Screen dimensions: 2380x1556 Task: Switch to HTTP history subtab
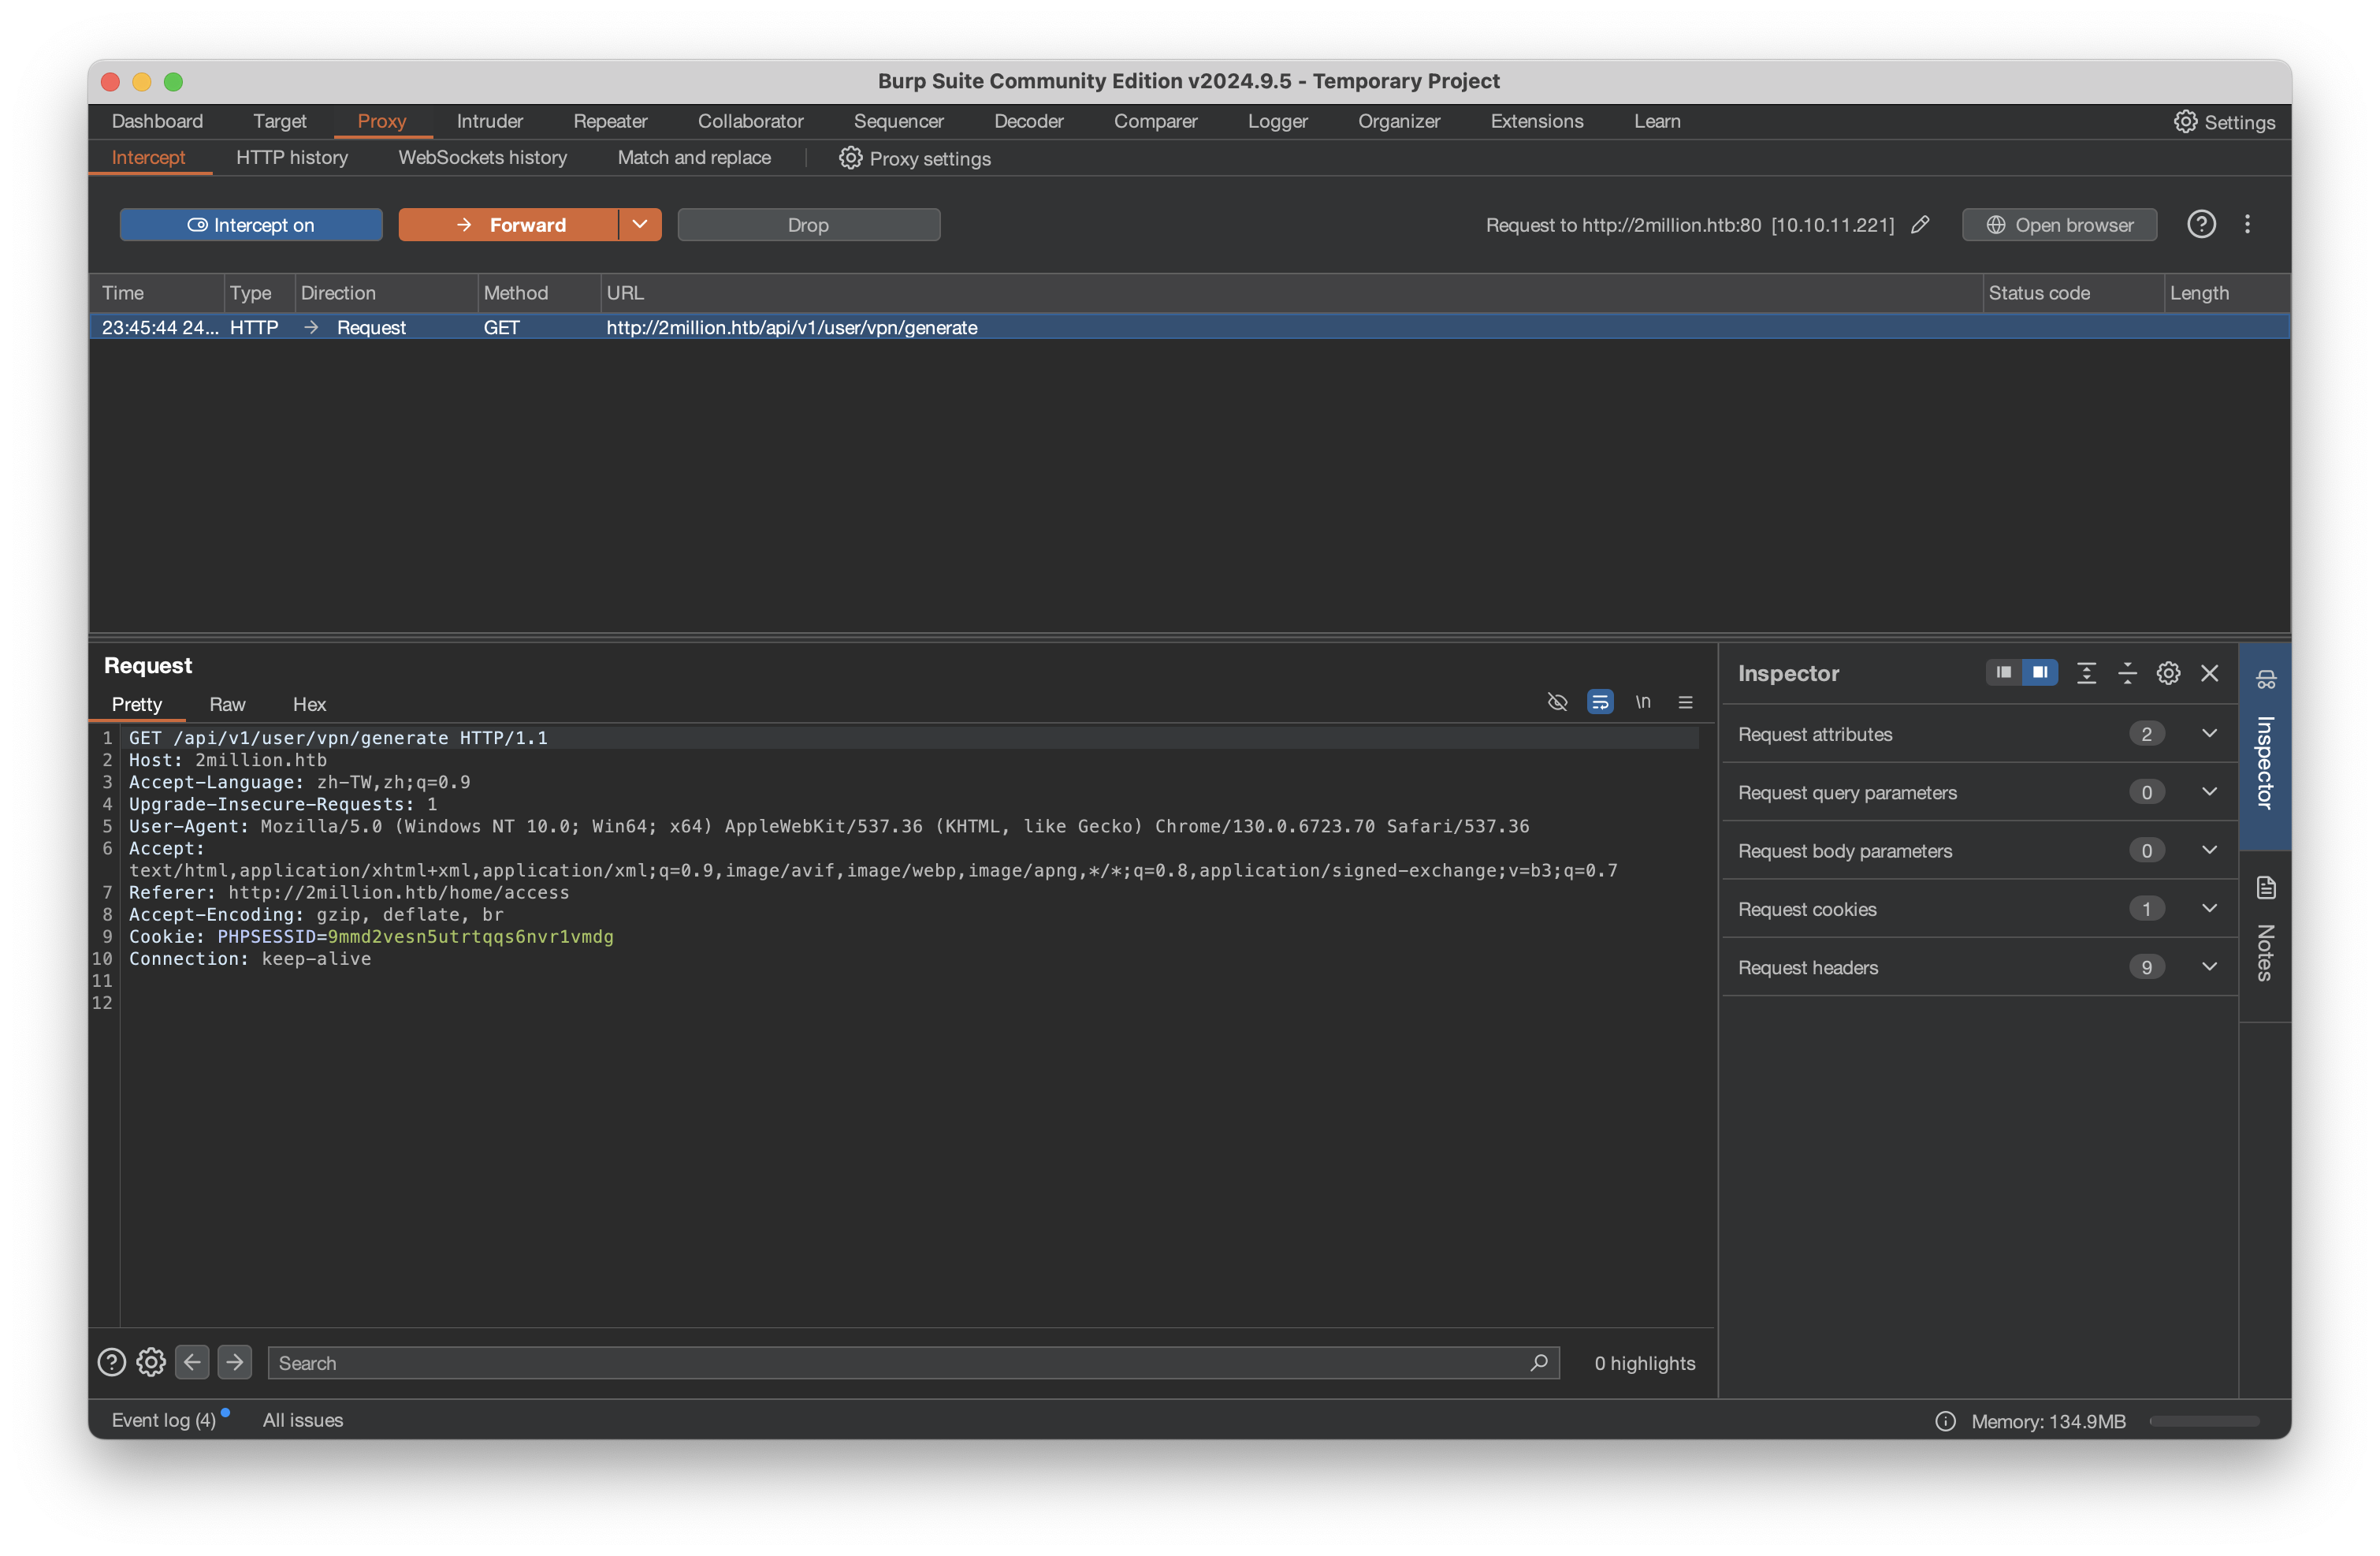[x=292, y=157]
